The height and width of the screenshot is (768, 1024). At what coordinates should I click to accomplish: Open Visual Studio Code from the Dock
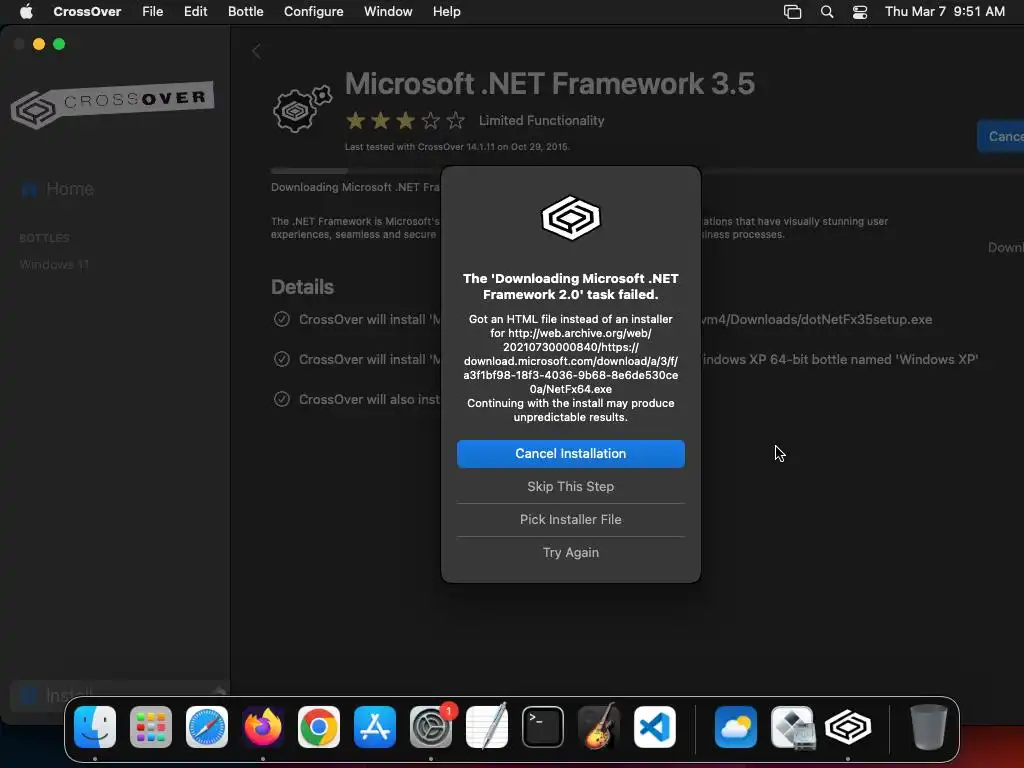654,727
